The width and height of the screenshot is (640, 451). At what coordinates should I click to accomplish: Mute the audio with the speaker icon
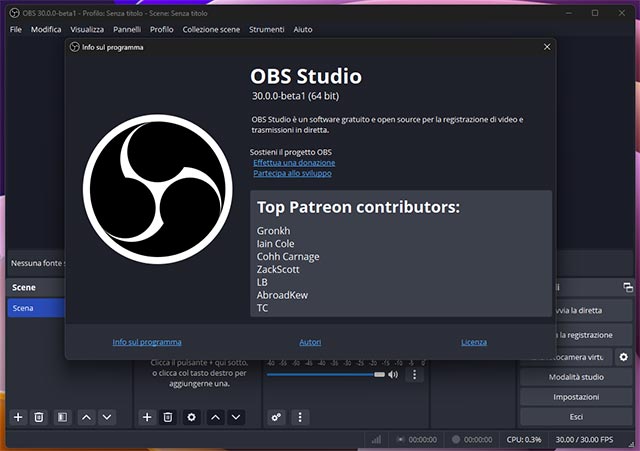pyautogui.click(x=393, y=375)
